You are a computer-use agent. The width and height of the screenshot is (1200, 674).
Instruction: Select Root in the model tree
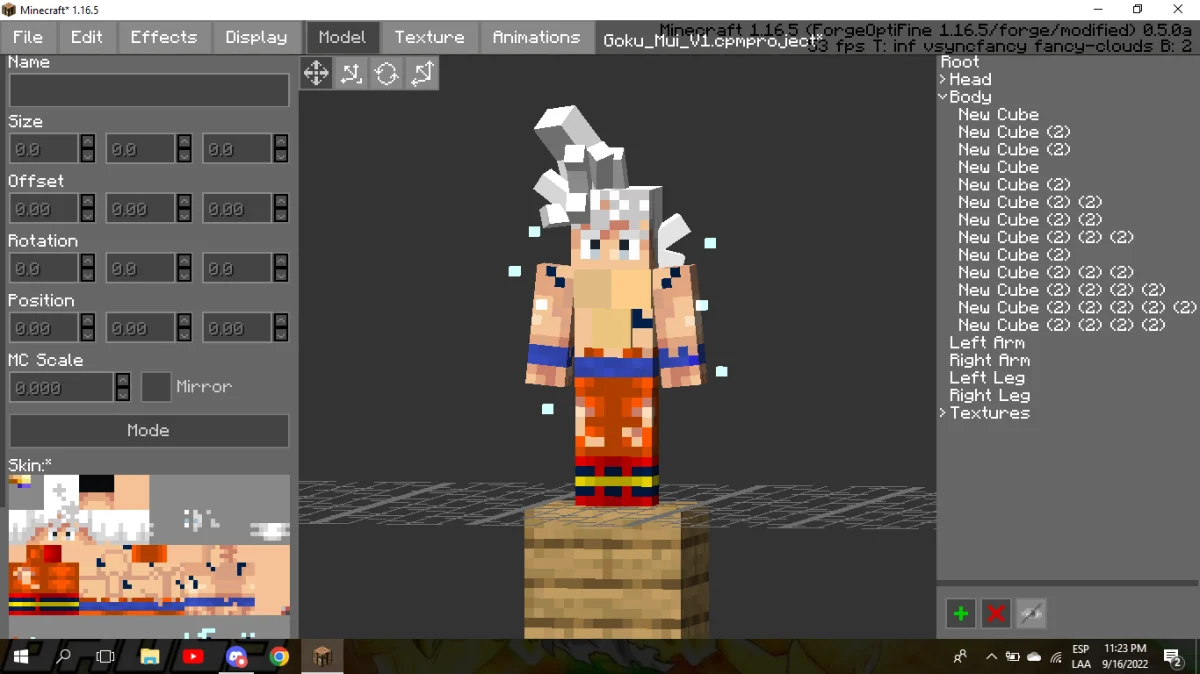click(961, 62)
